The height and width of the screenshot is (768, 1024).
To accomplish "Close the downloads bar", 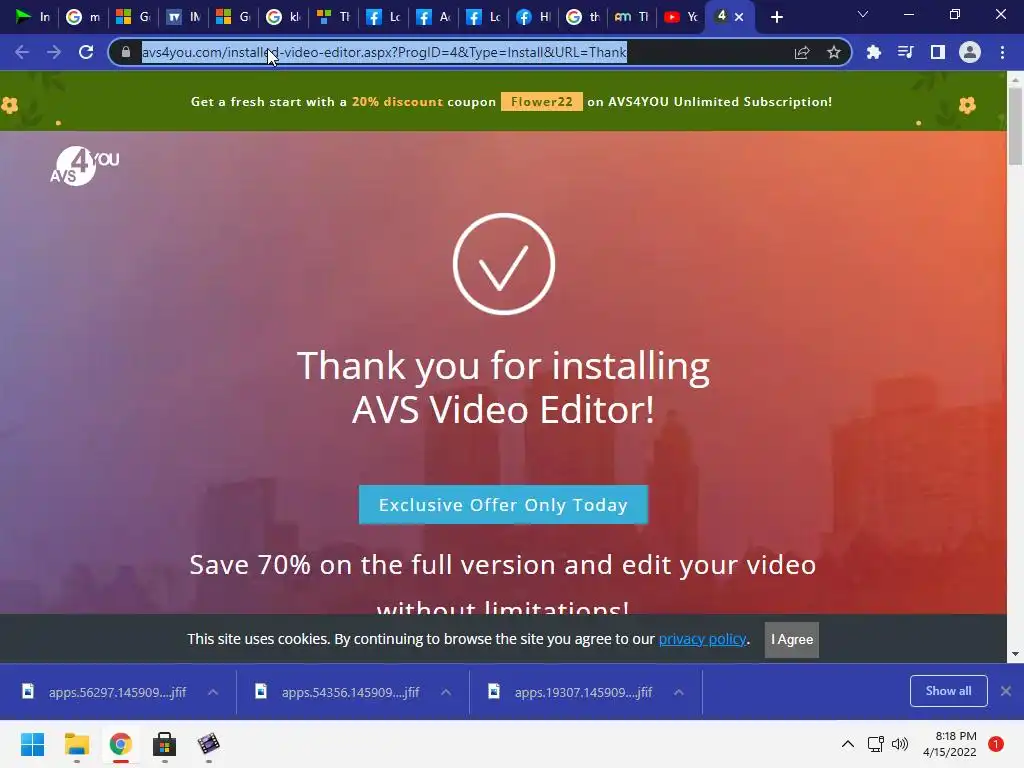I will coord(1006,691).
